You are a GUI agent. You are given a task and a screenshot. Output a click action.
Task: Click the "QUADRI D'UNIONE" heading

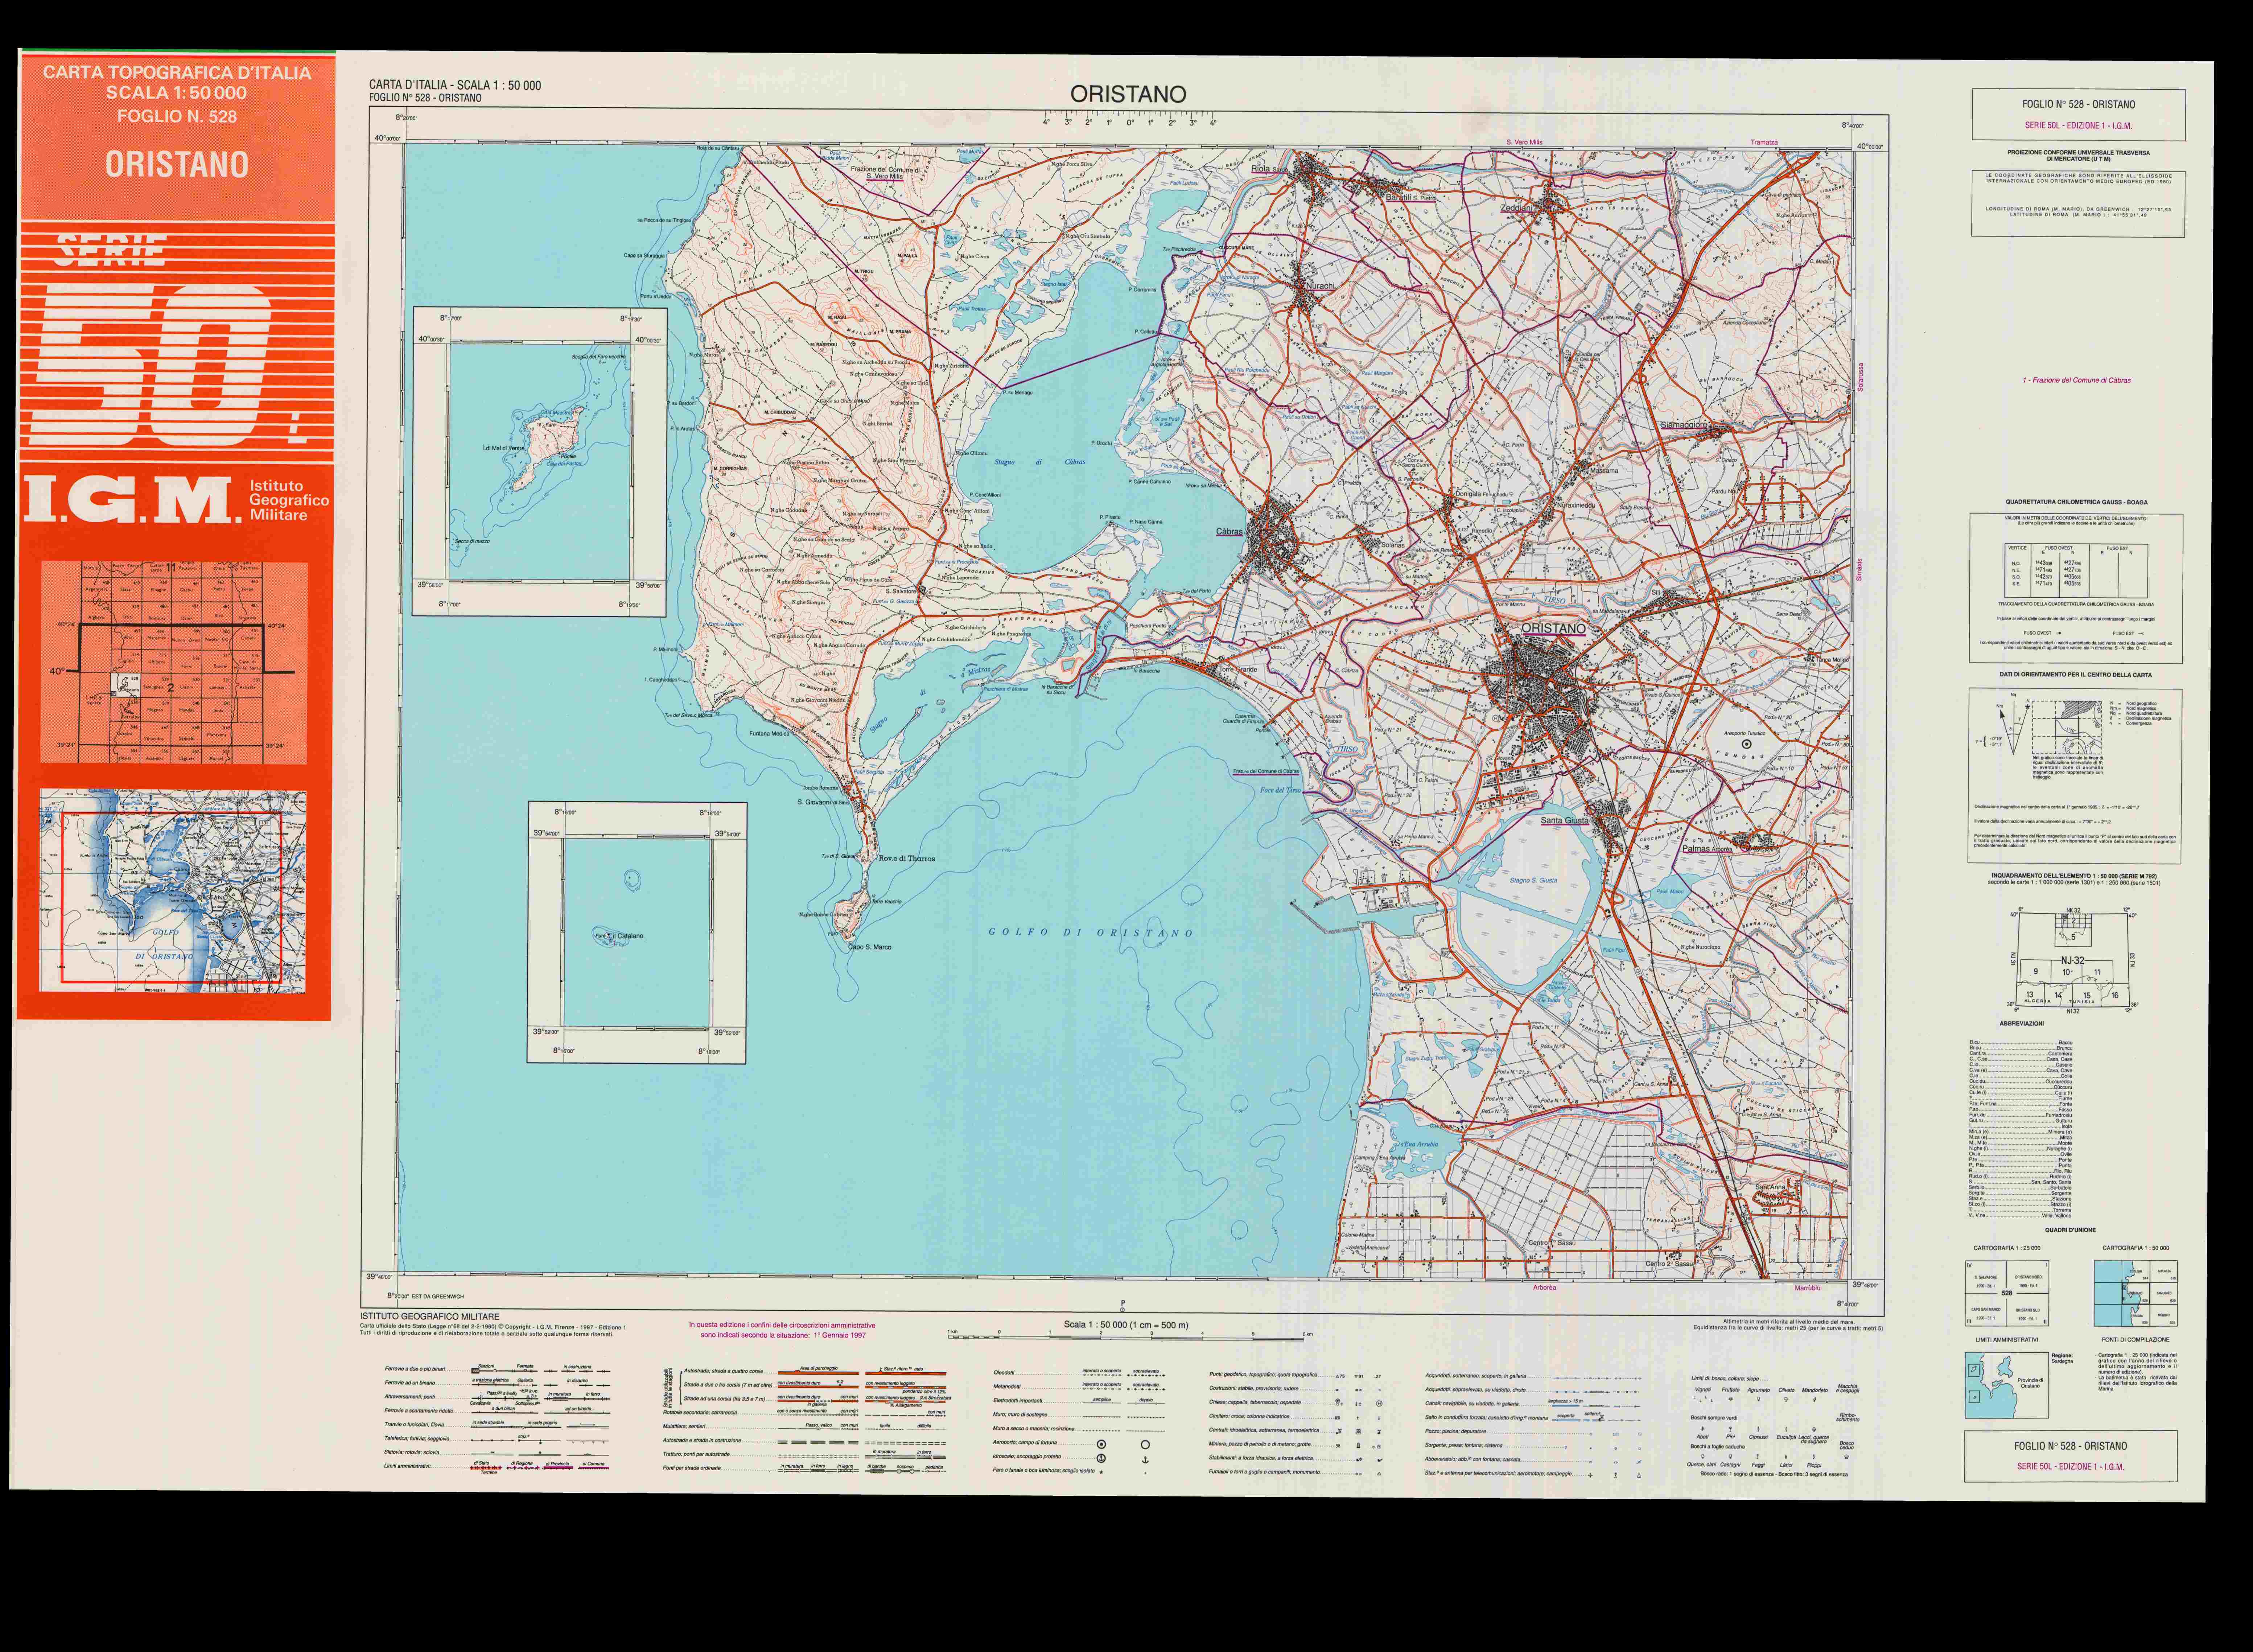tap(2070, 1230)
